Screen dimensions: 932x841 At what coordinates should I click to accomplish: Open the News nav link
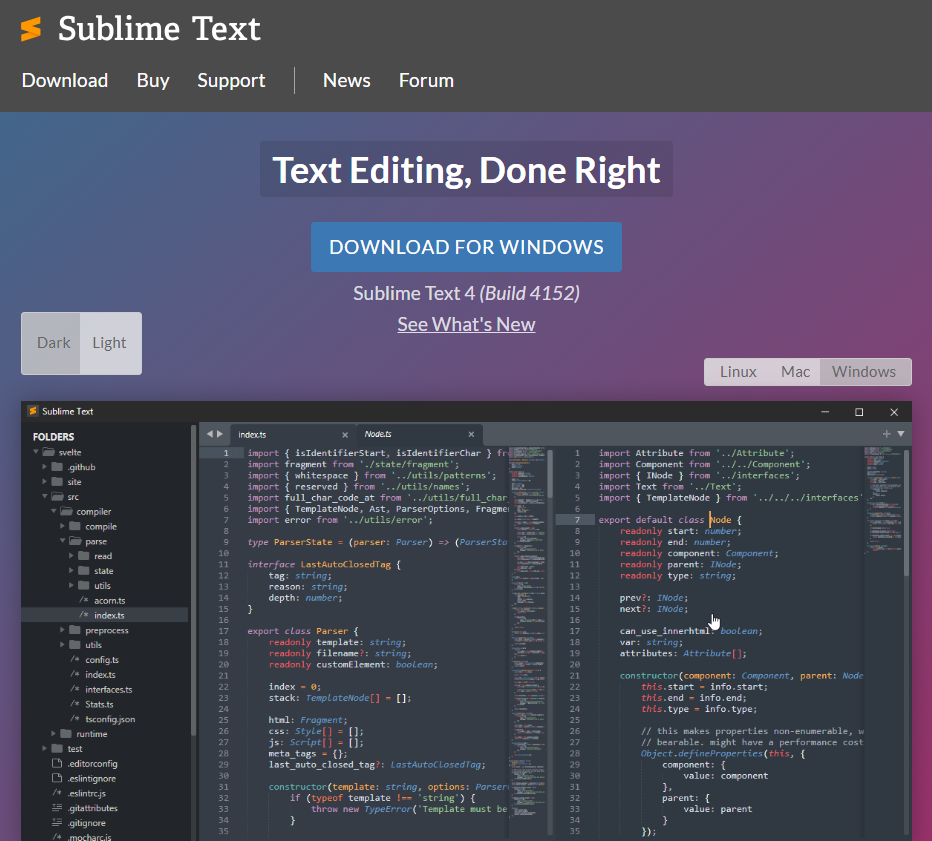pos(347,80)
